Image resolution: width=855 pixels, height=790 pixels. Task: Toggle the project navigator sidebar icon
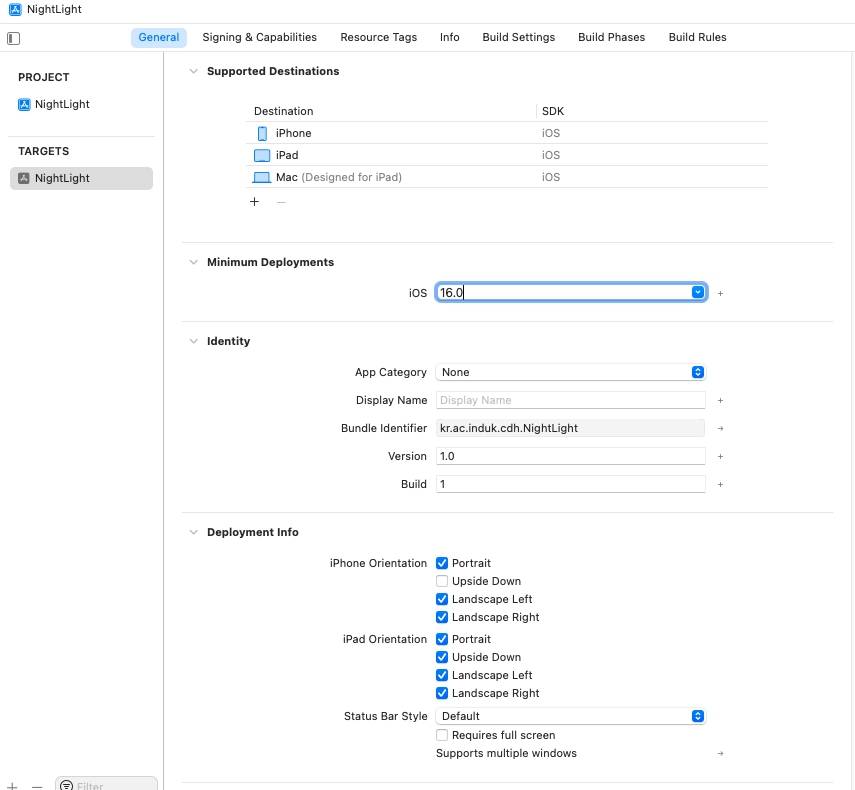tap(14, 38)
